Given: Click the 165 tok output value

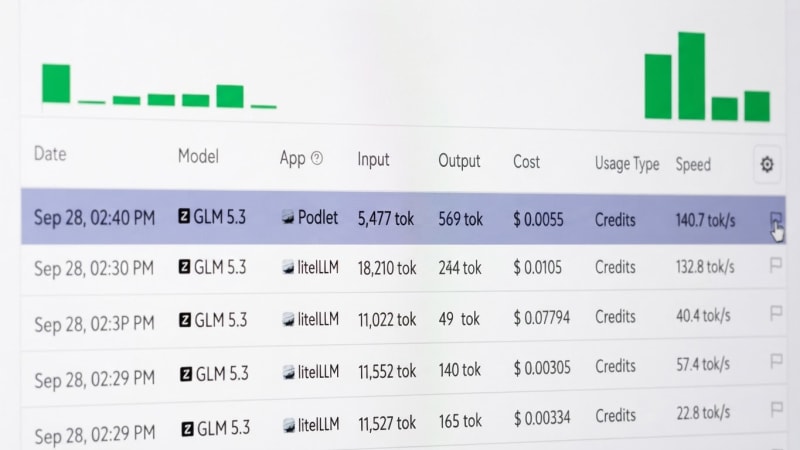Looking at the screenshot, I should (x=460, y=421).
